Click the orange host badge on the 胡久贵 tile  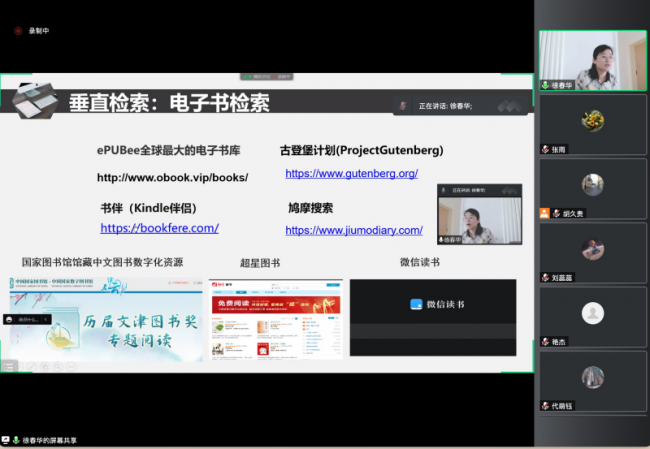coord(544,213)
